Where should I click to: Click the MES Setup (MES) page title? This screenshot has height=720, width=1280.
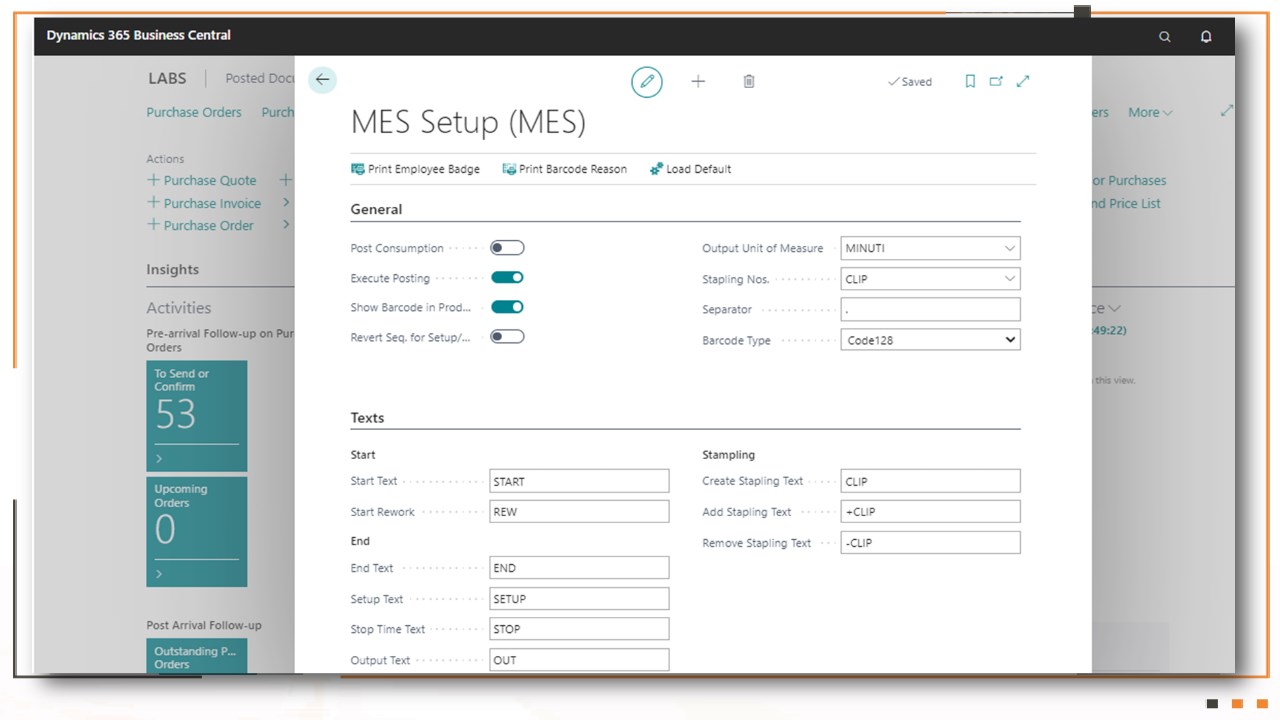(468, 122)
